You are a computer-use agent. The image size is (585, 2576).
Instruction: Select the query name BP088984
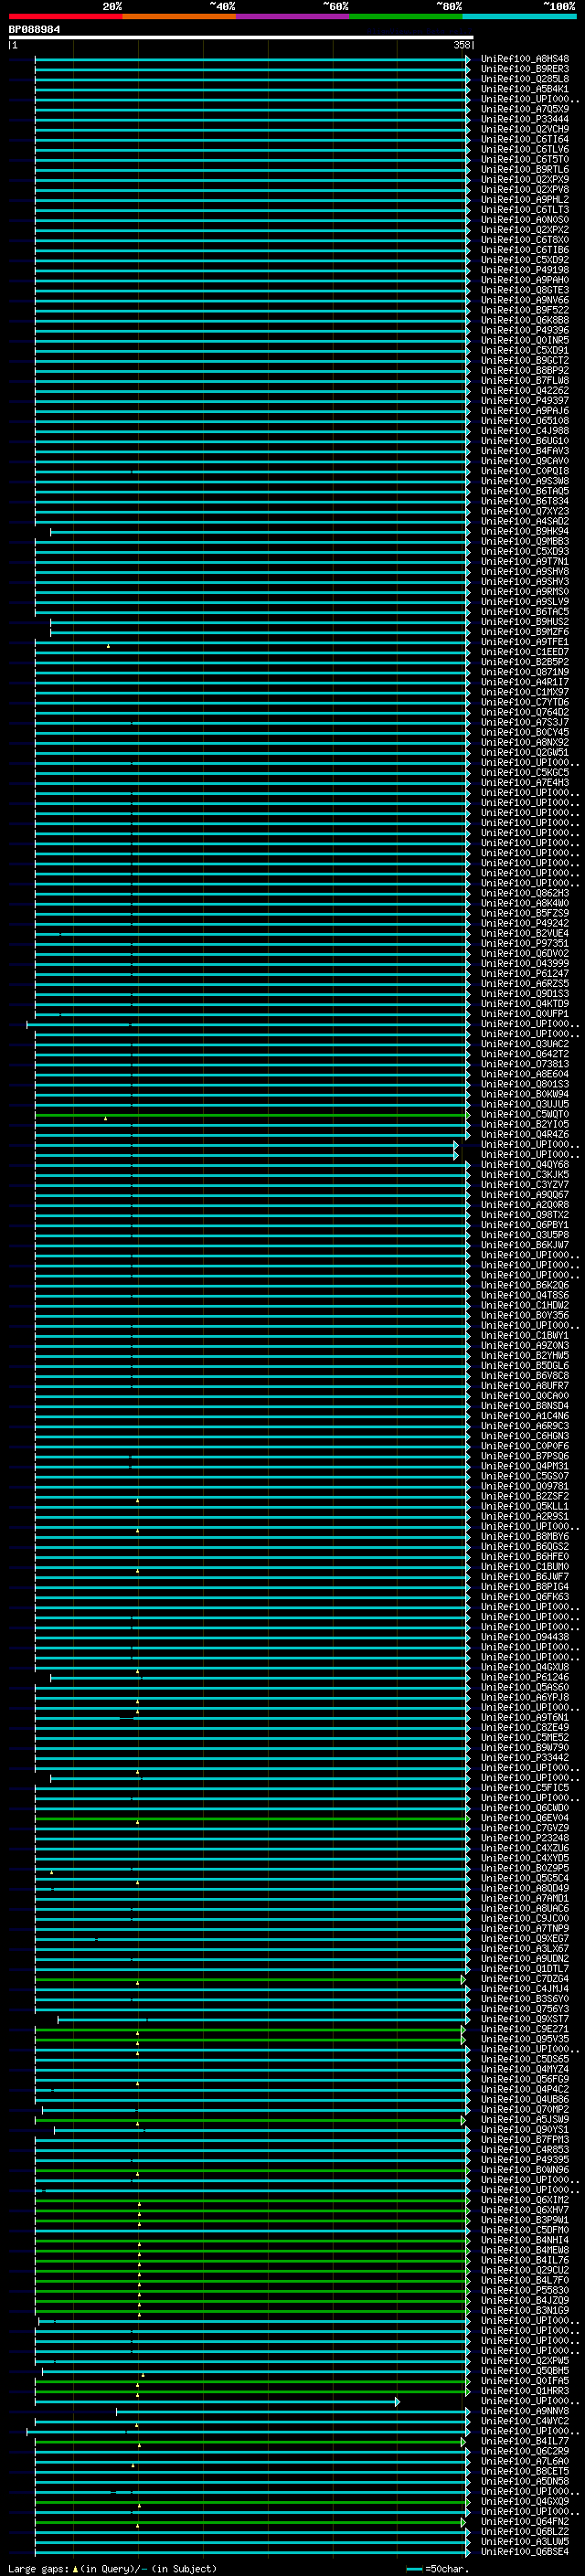click(34, 29)
